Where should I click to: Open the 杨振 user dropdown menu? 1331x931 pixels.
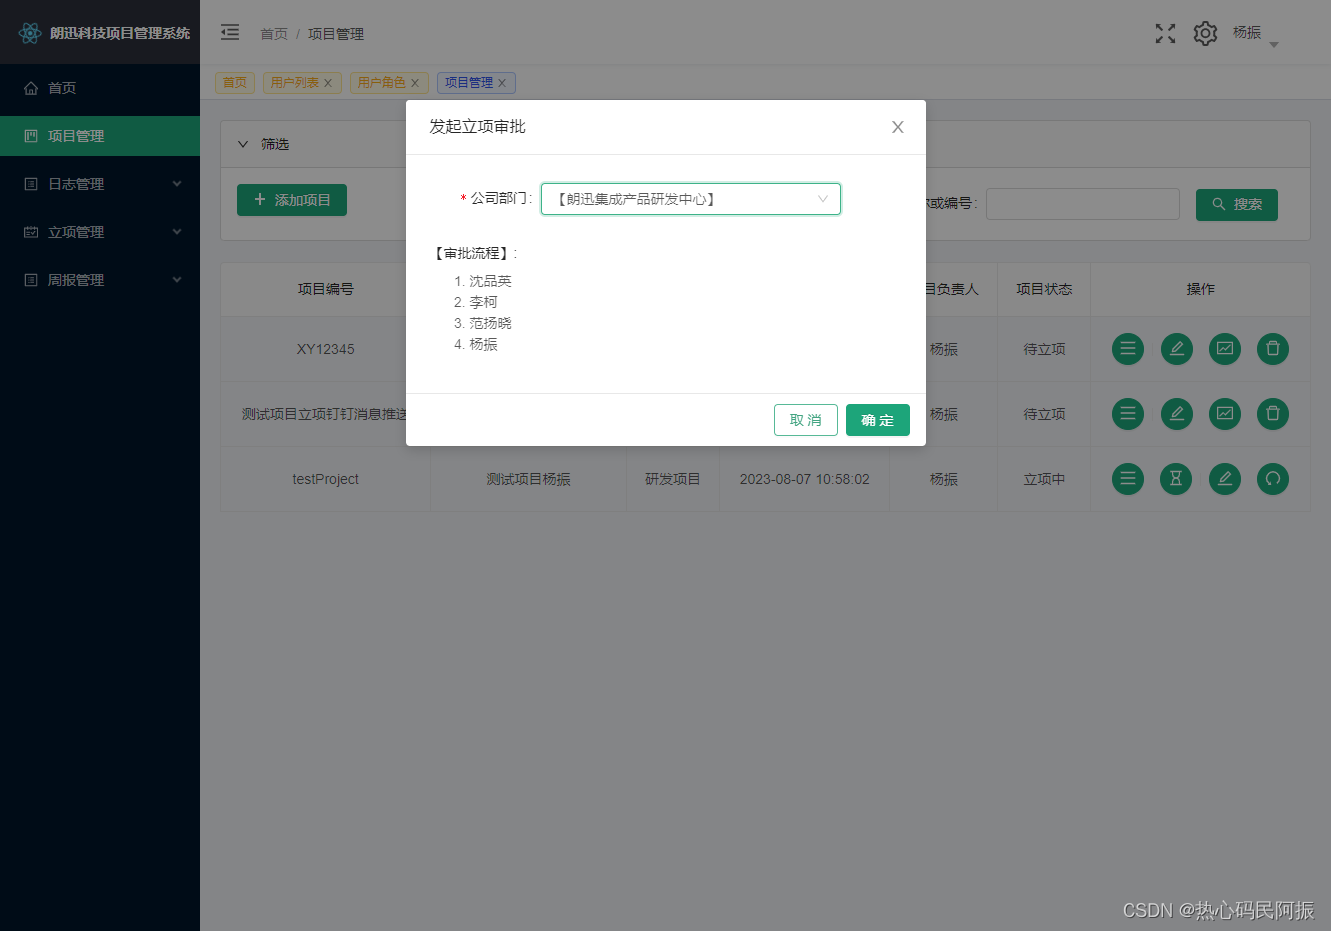coord(1256,34)
